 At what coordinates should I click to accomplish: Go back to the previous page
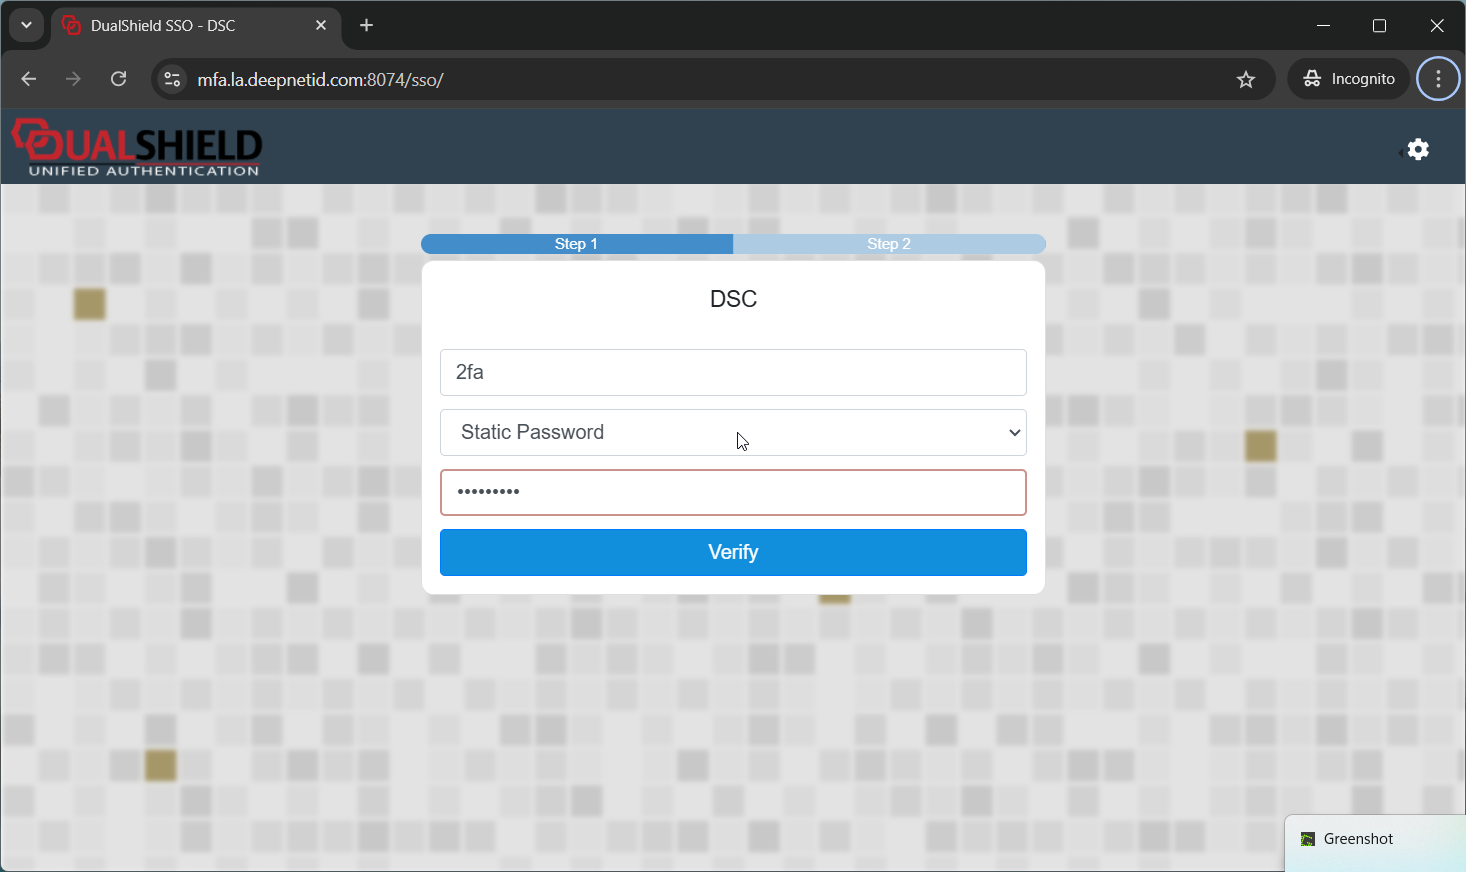pos(29,79)
